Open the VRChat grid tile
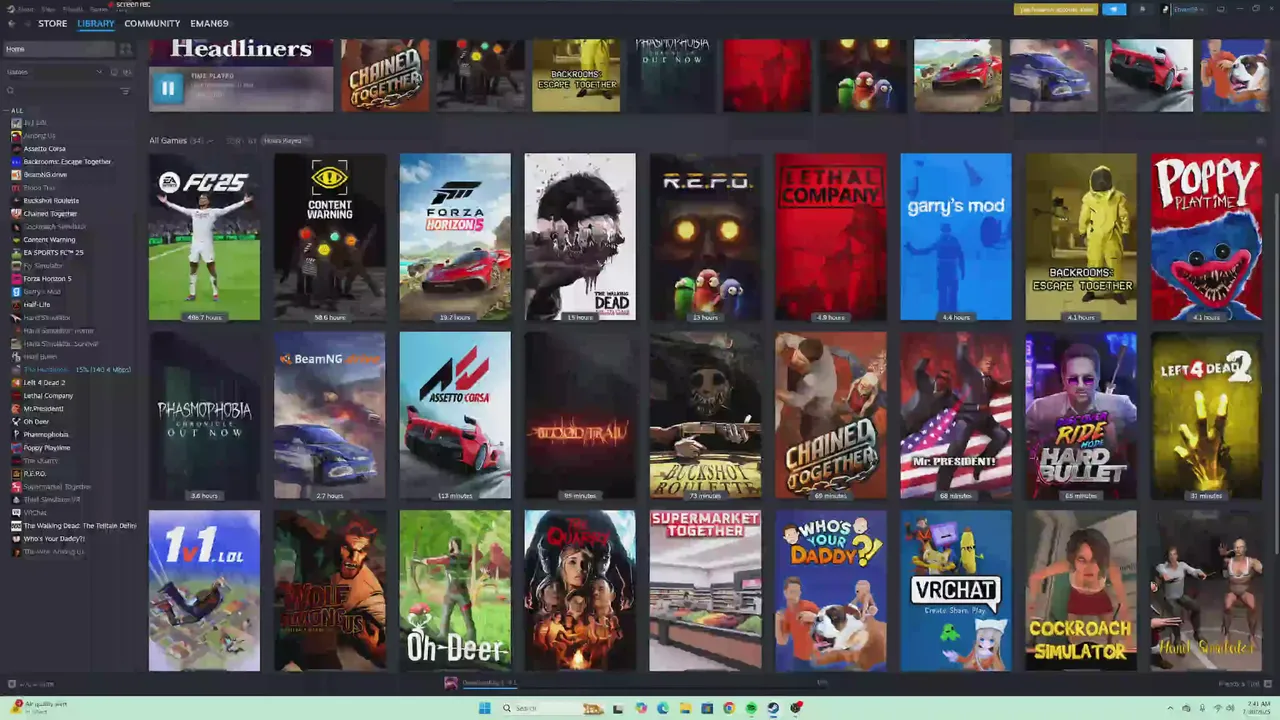The height and width of the screenshot is (720, 1280). point(956,591)
